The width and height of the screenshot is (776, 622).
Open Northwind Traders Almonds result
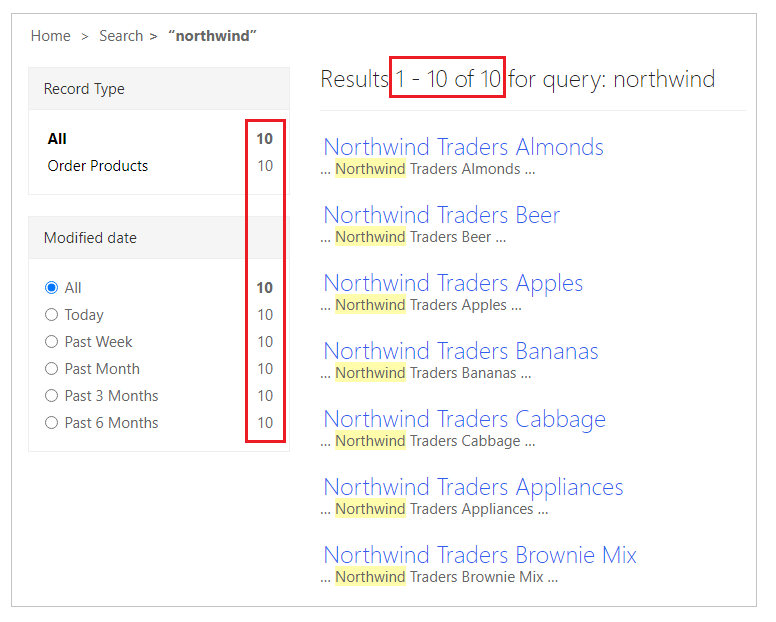463,147
